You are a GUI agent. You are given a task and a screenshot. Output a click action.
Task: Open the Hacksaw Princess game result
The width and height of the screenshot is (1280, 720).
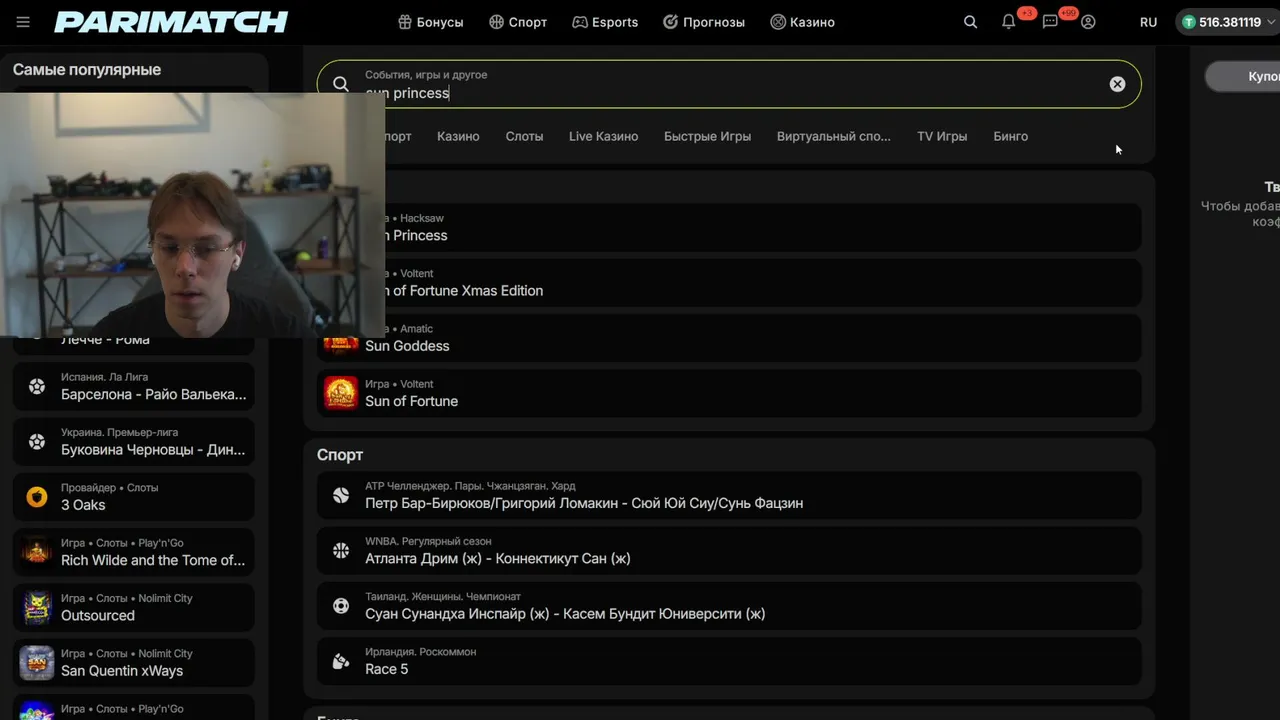(x=729, y=227)
